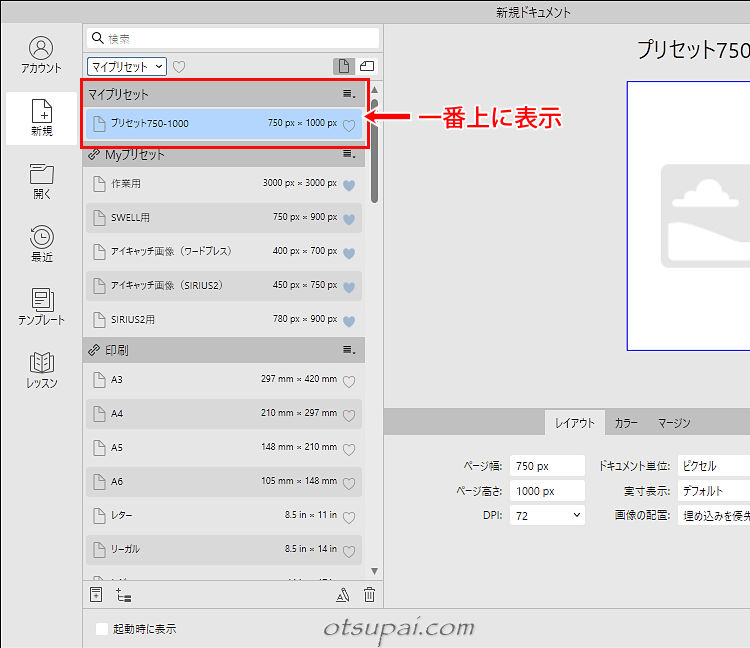
Task: Open the アカウント (Account) sidebar section
Action: tap(41, 55)
